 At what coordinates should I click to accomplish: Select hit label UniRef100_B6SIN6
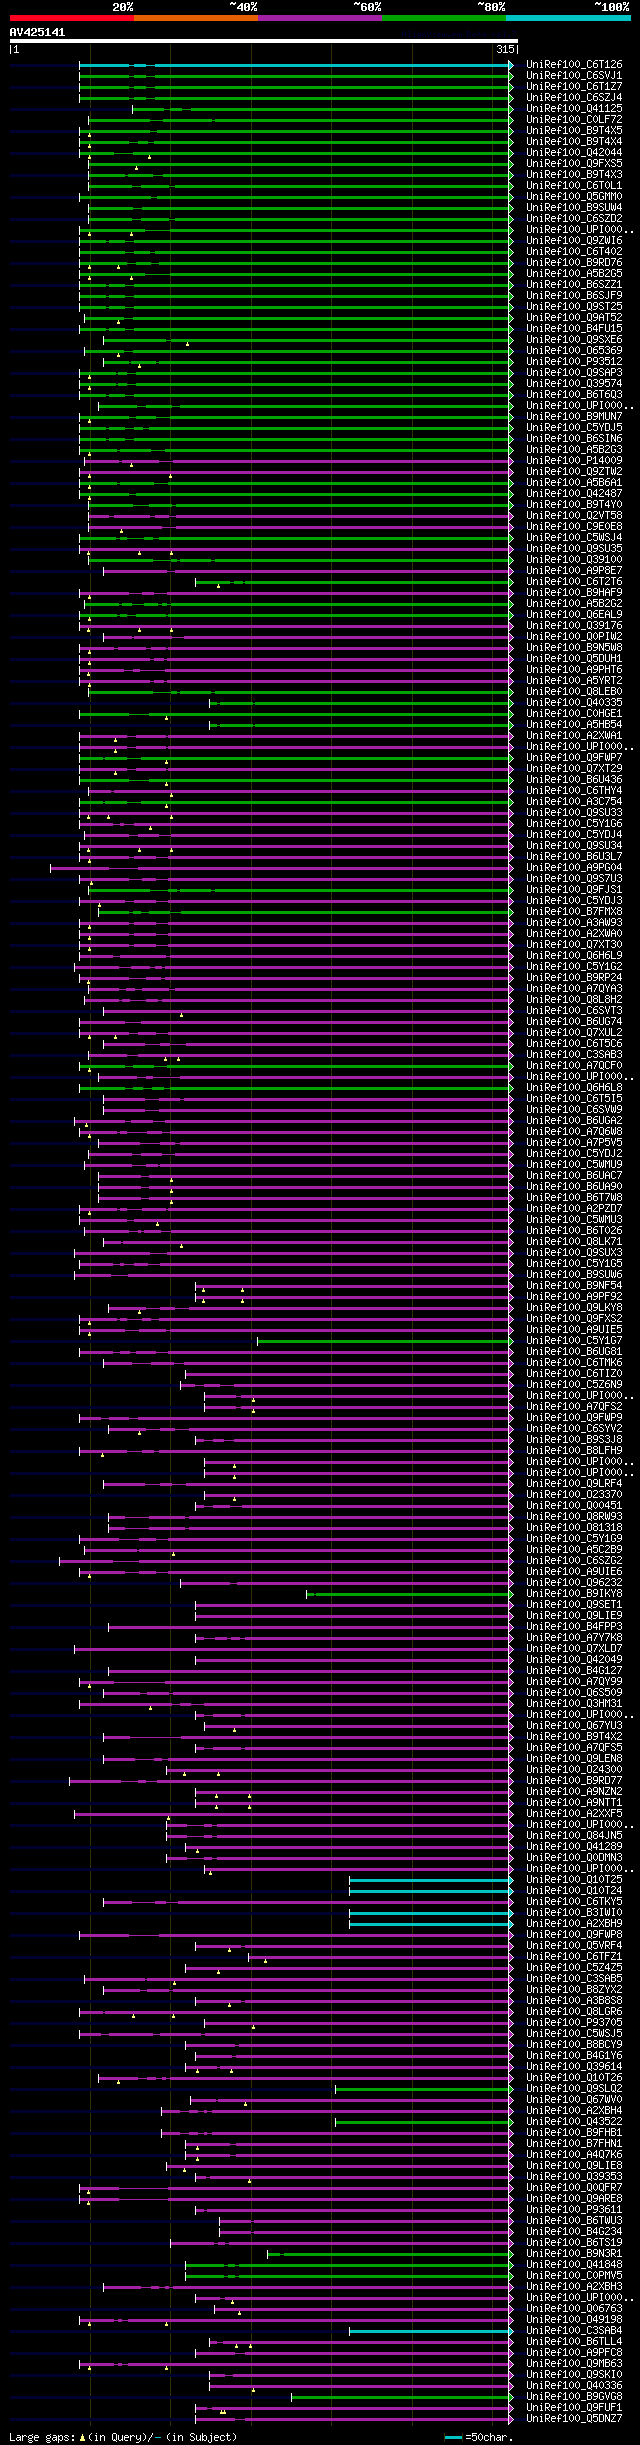click(x=574, y=439)
